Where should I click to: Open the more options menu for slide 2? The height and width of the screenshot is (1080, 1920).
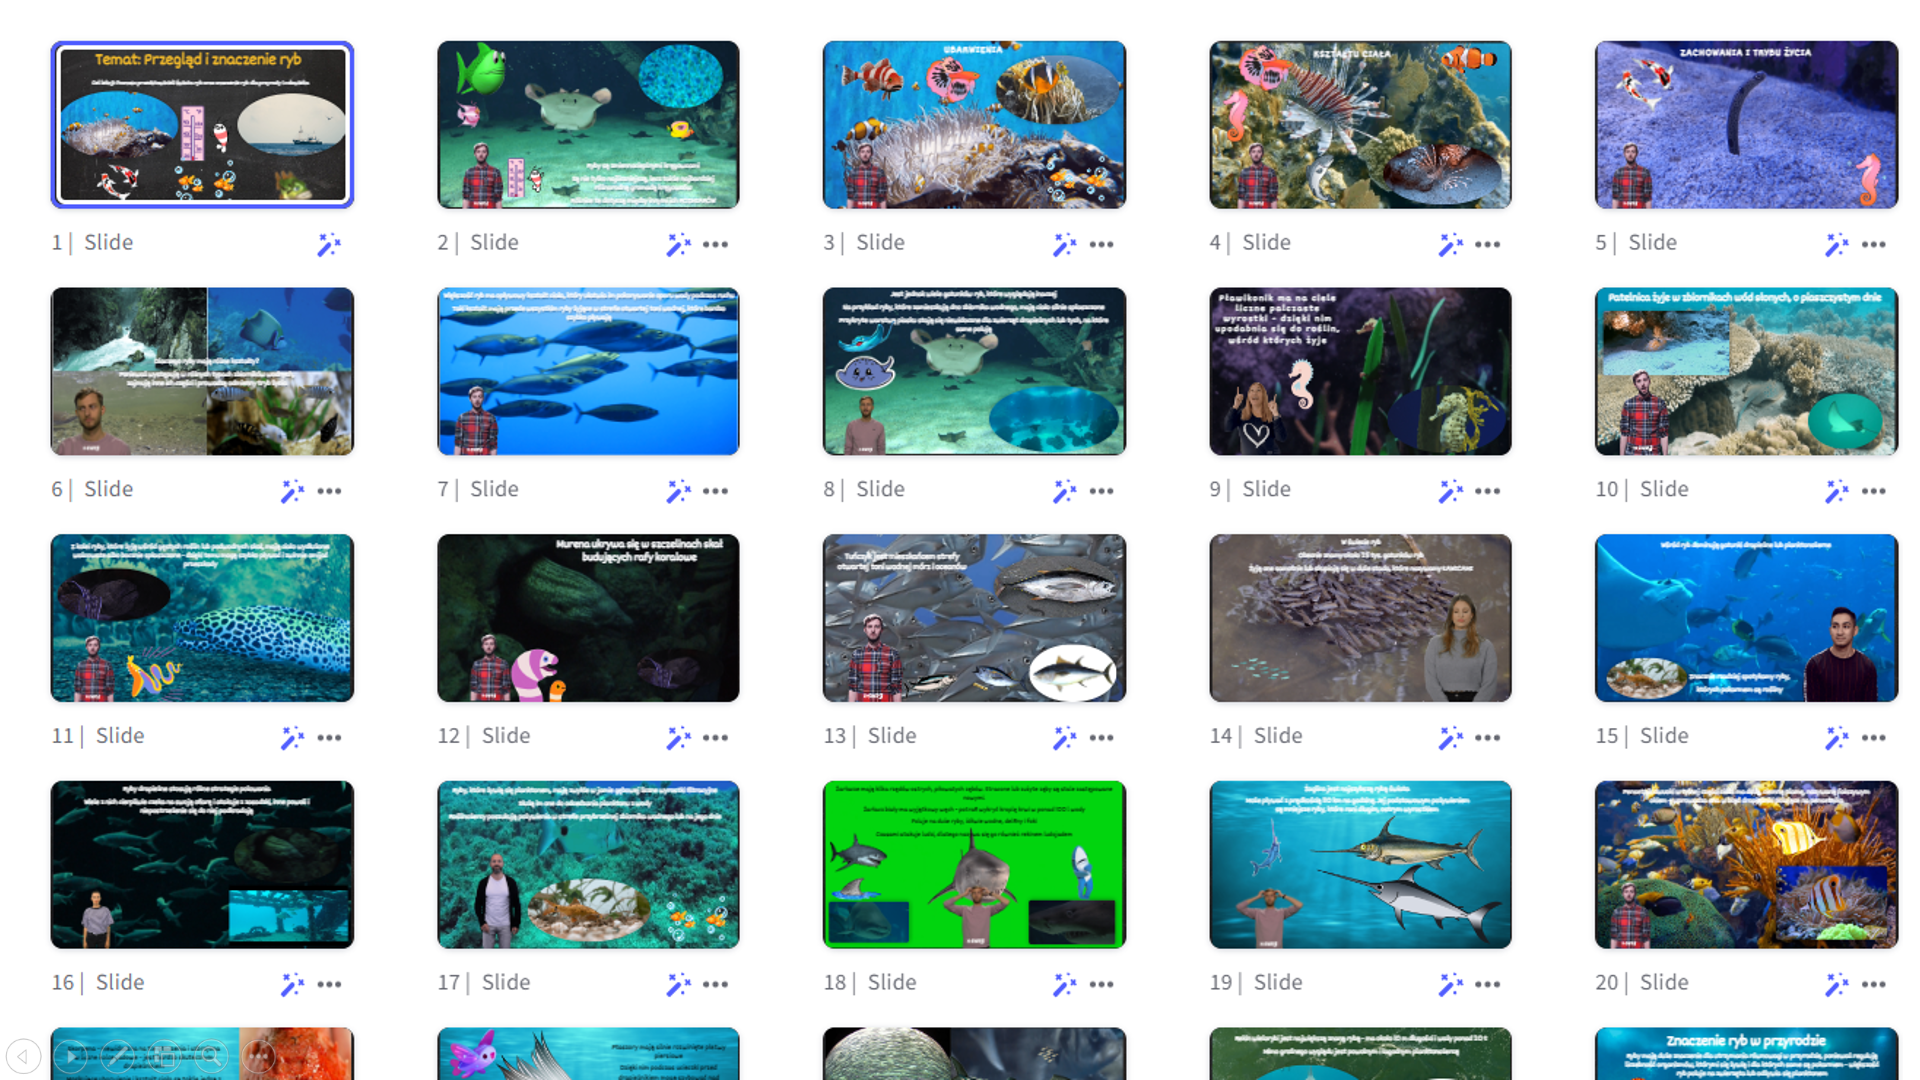tap(715, 244)
